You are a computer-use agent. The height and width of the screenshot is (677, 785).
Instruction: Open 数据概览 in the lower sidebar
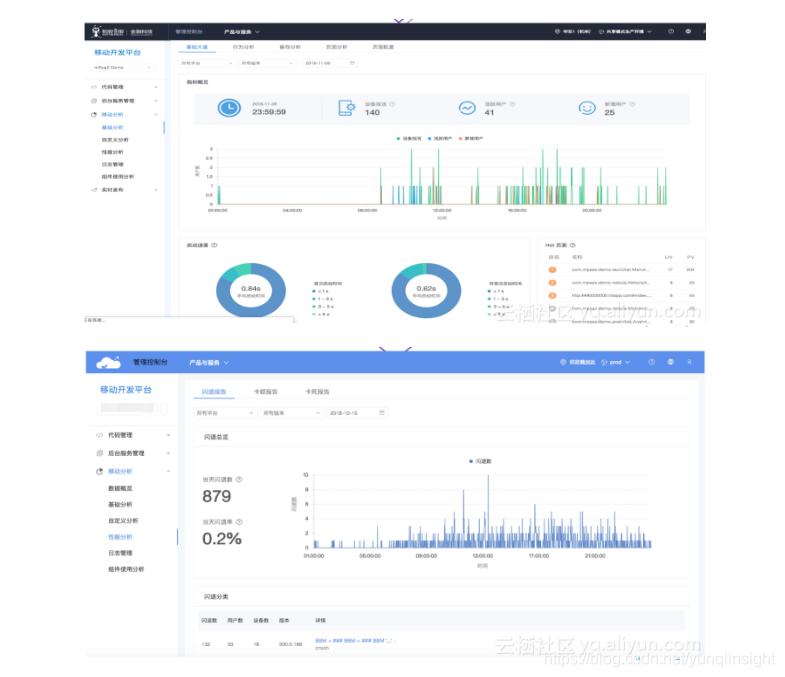(121, 488)
